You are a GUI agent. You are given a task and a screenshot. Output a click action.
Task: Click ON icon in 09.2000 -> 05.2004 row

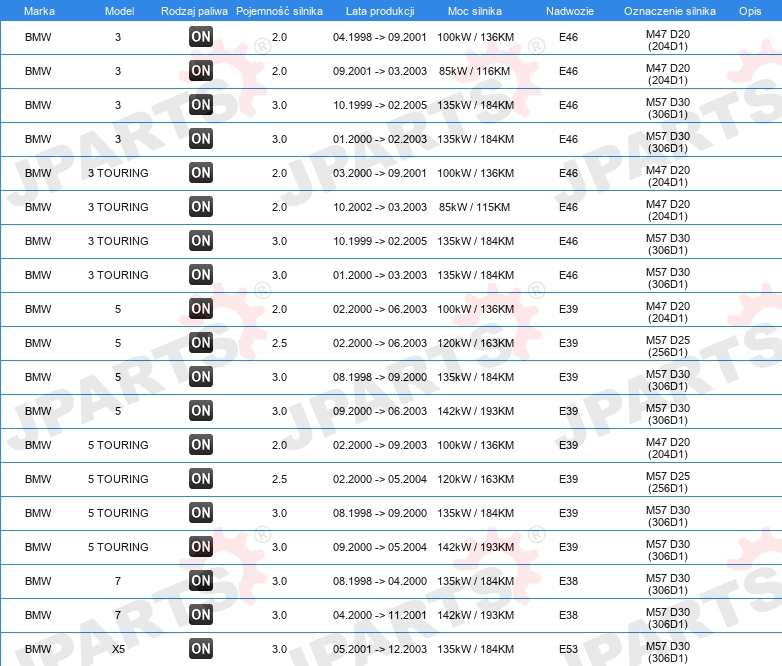[x=201, y=546]
